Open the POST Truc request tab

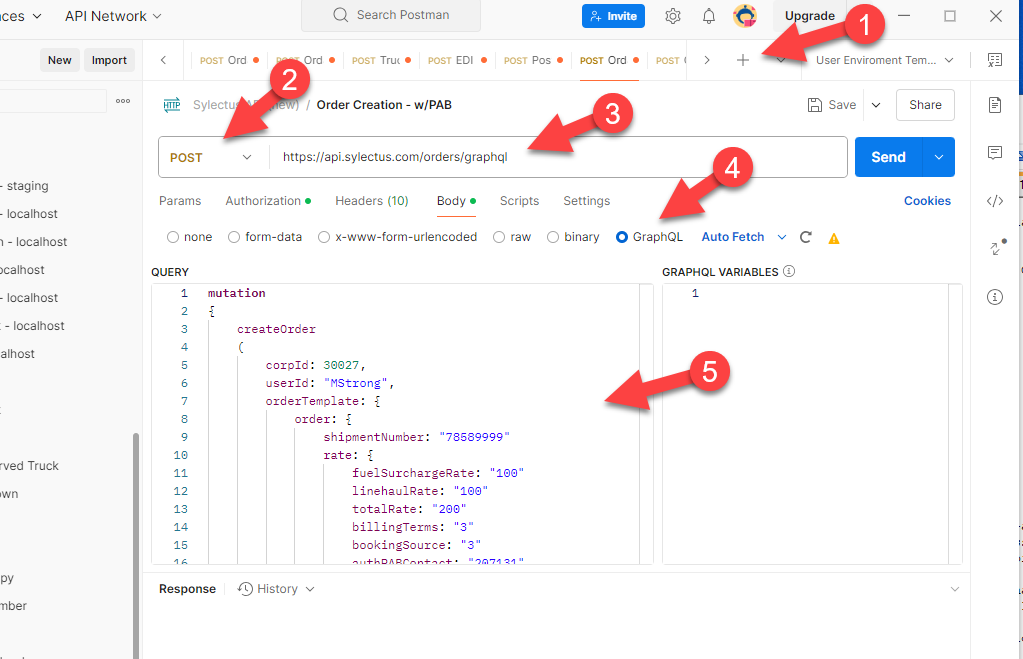point(381,60)
